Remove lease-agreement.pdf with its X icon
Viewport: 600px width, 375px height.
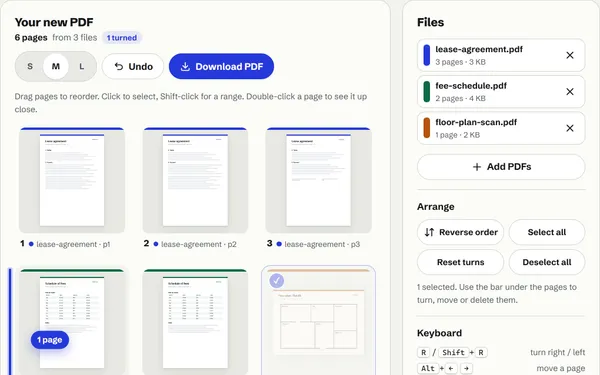point(569,55)
